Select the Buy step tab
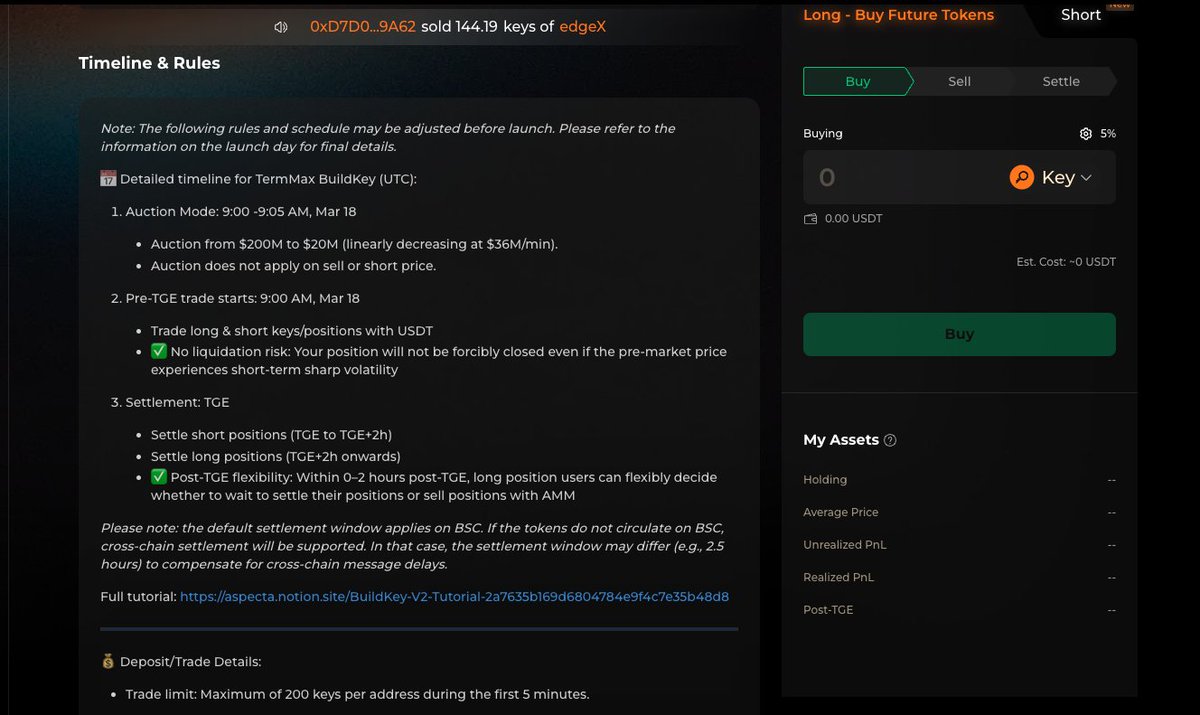The height and width of the screenshot is (715, 1200). point(857,82)
